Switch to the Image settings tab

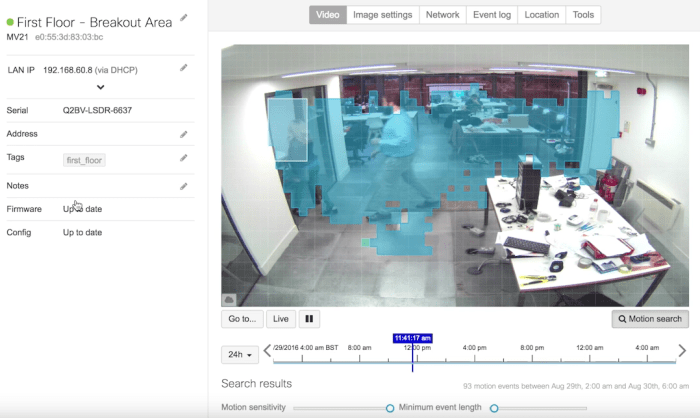pos(382,15)
